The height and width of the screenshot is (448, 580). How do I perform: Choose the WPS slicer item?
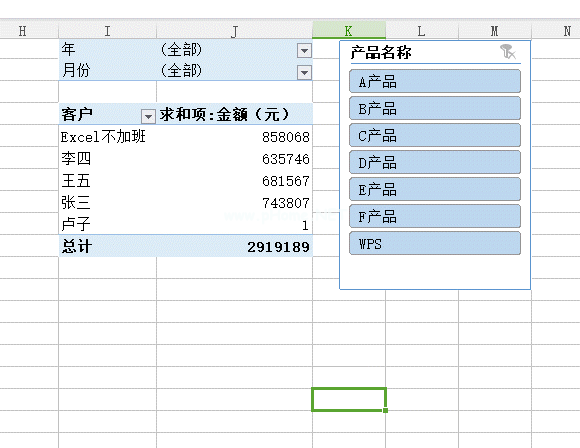(435, 243)
